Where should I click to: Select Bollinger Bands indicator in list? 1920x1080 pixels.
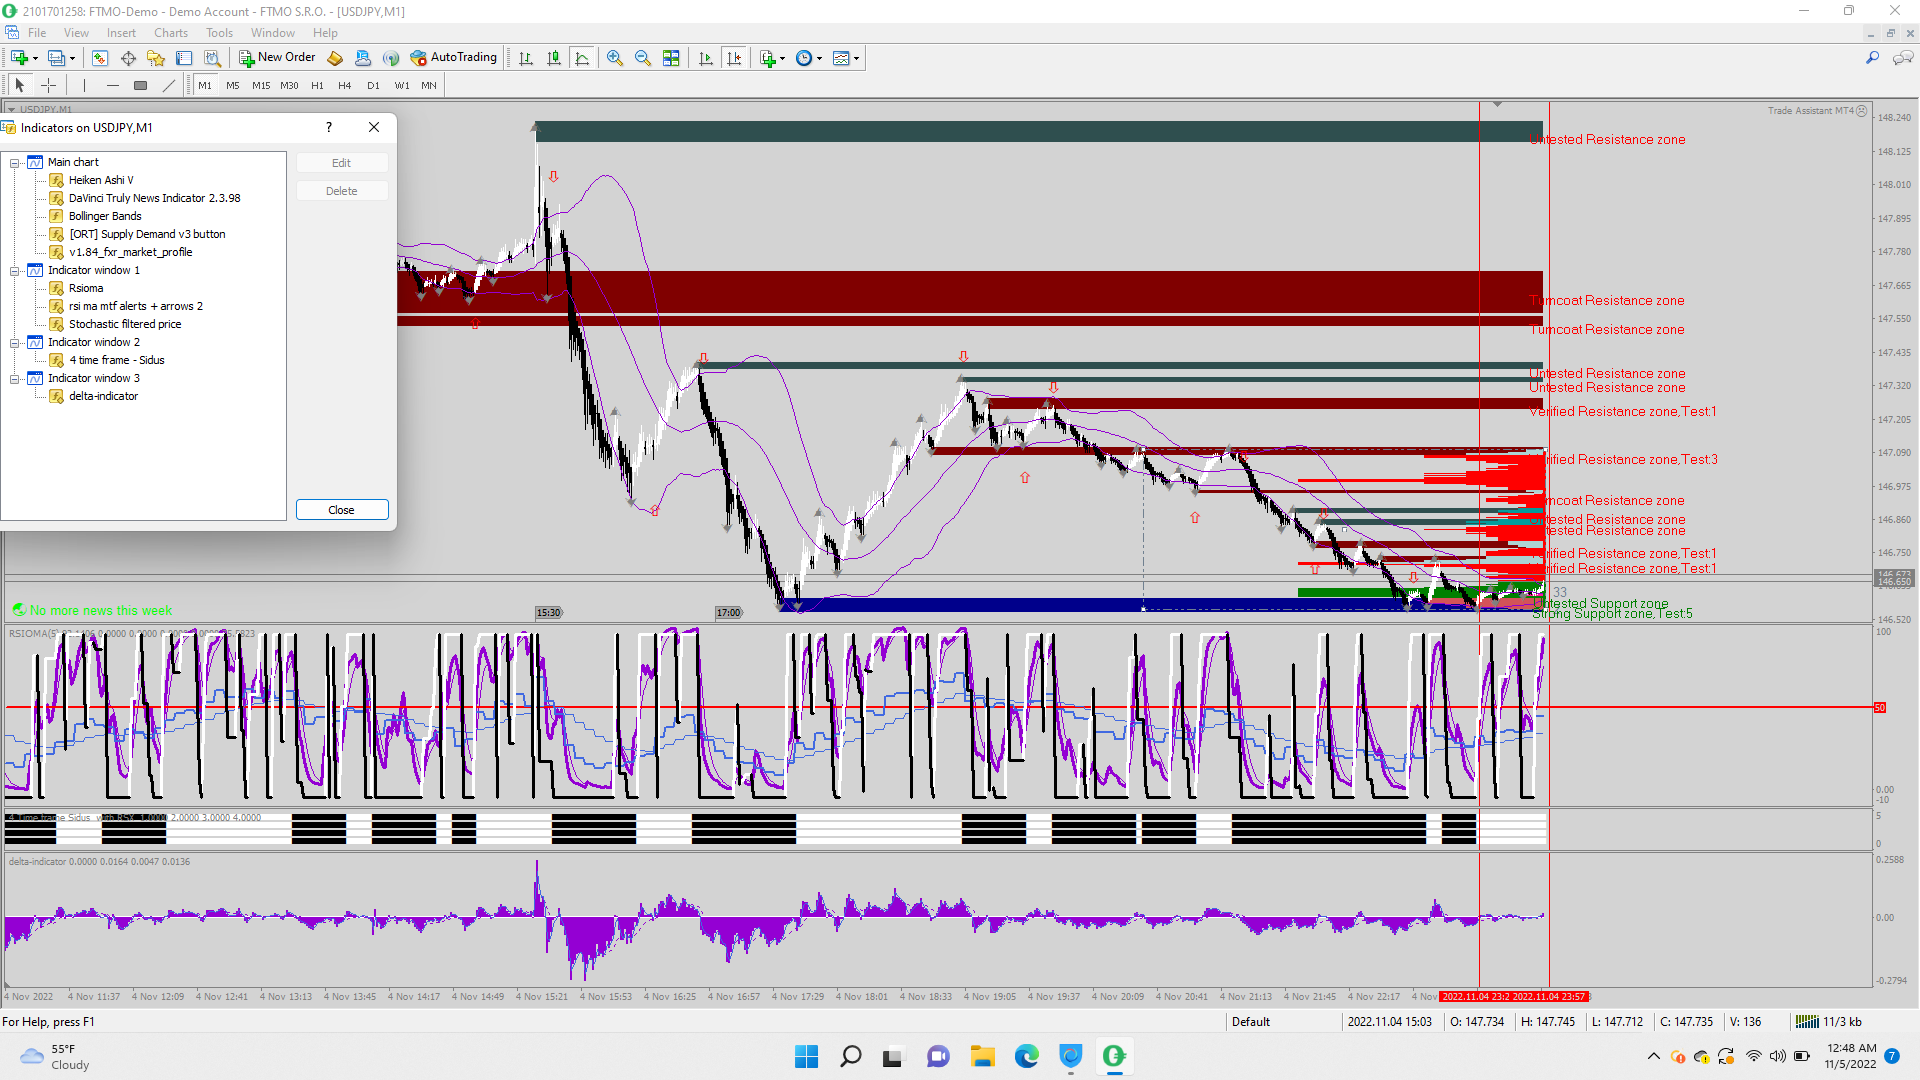(105, 216)
